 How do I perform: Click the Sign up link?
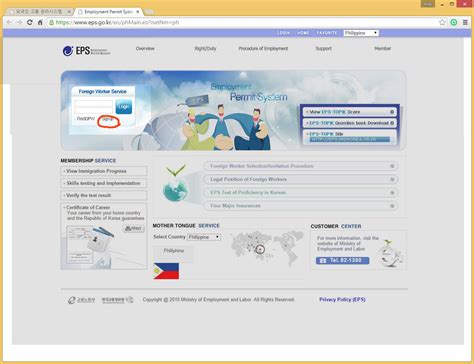(108, 120)
